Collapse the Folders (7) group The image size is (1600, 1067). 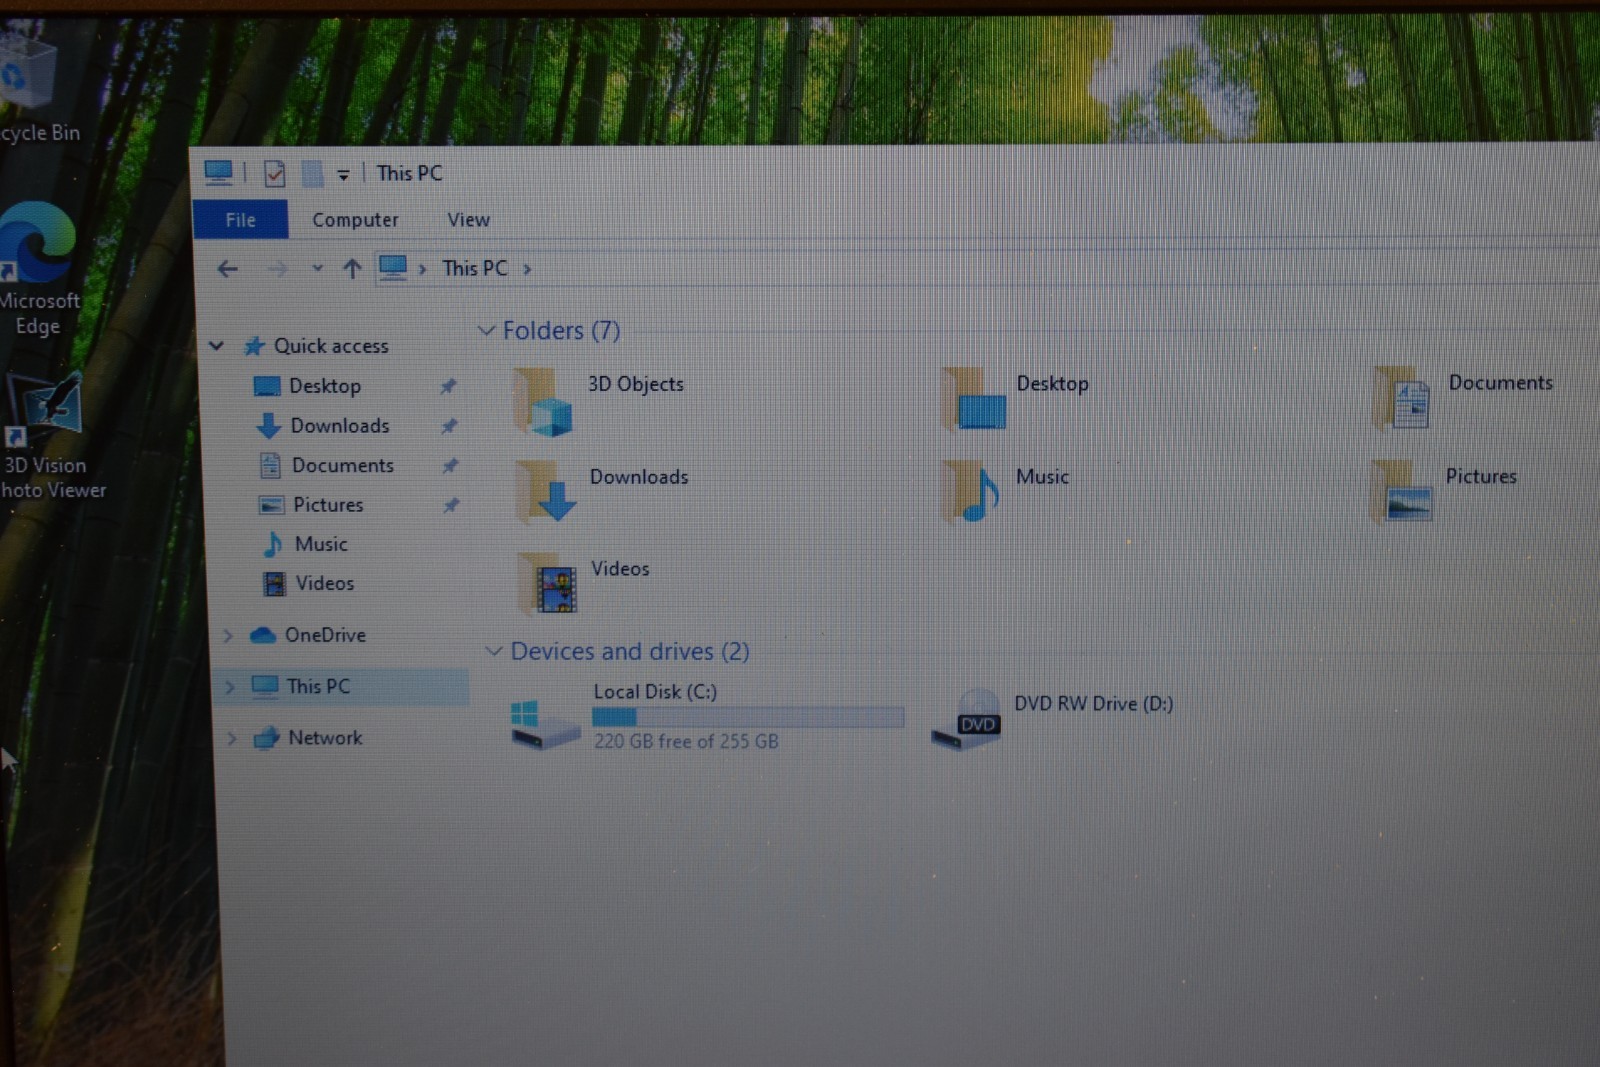pos(487,330)
